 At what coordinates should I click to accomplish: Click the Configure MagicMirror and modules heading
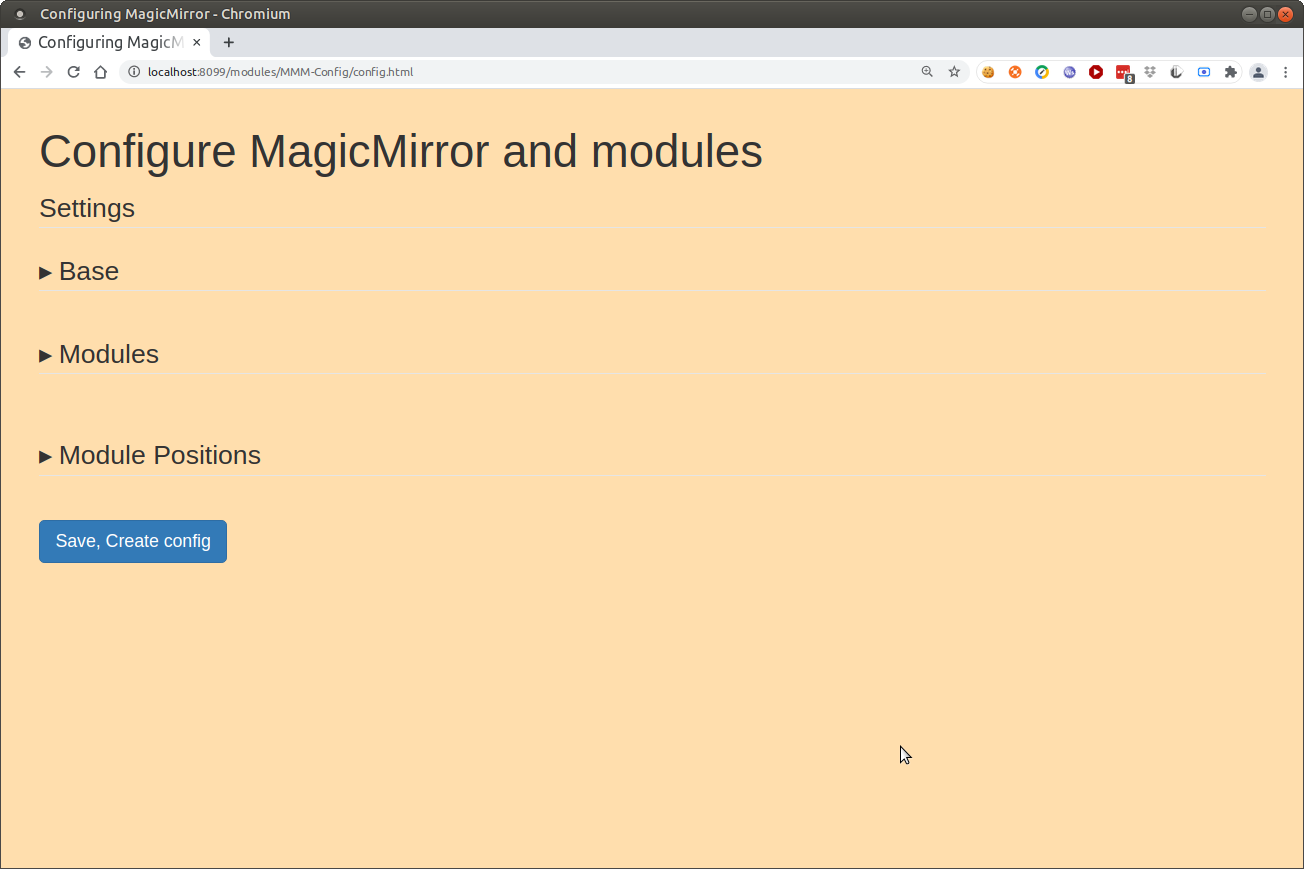401,152
